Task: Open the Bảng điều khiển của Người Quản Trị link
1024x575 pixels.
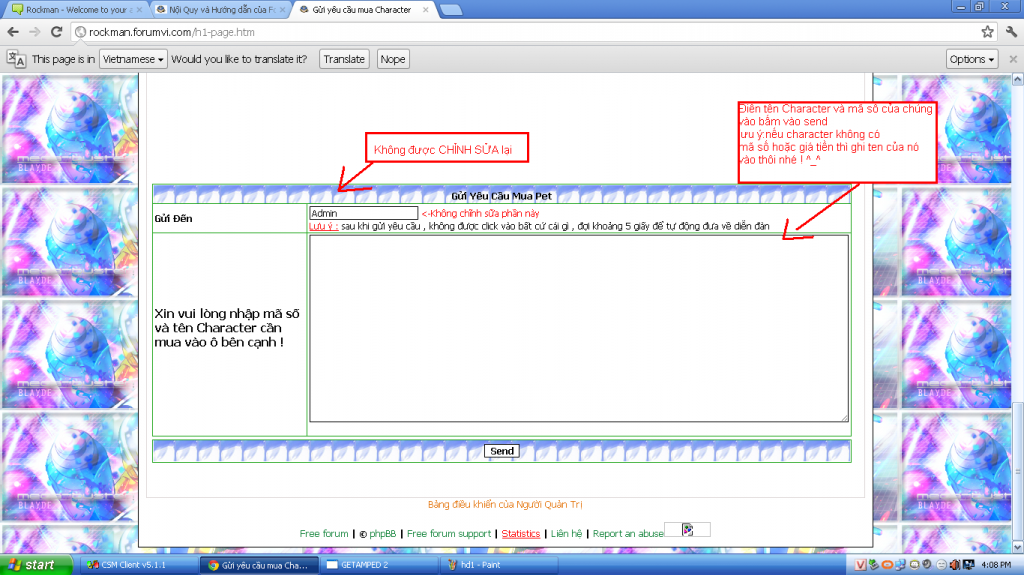Action: click(505, 504)
